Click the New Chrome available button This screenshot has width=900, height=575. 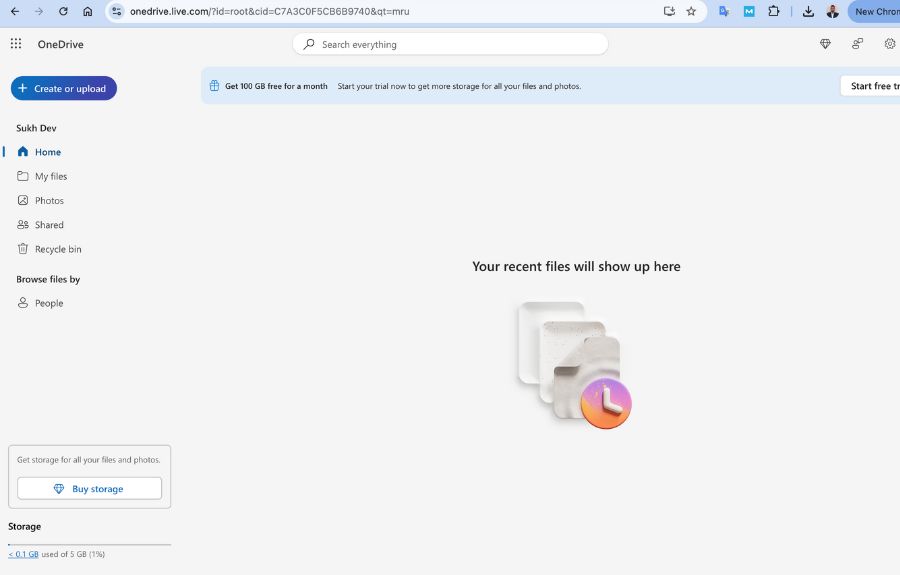click(x=874, y=11)
